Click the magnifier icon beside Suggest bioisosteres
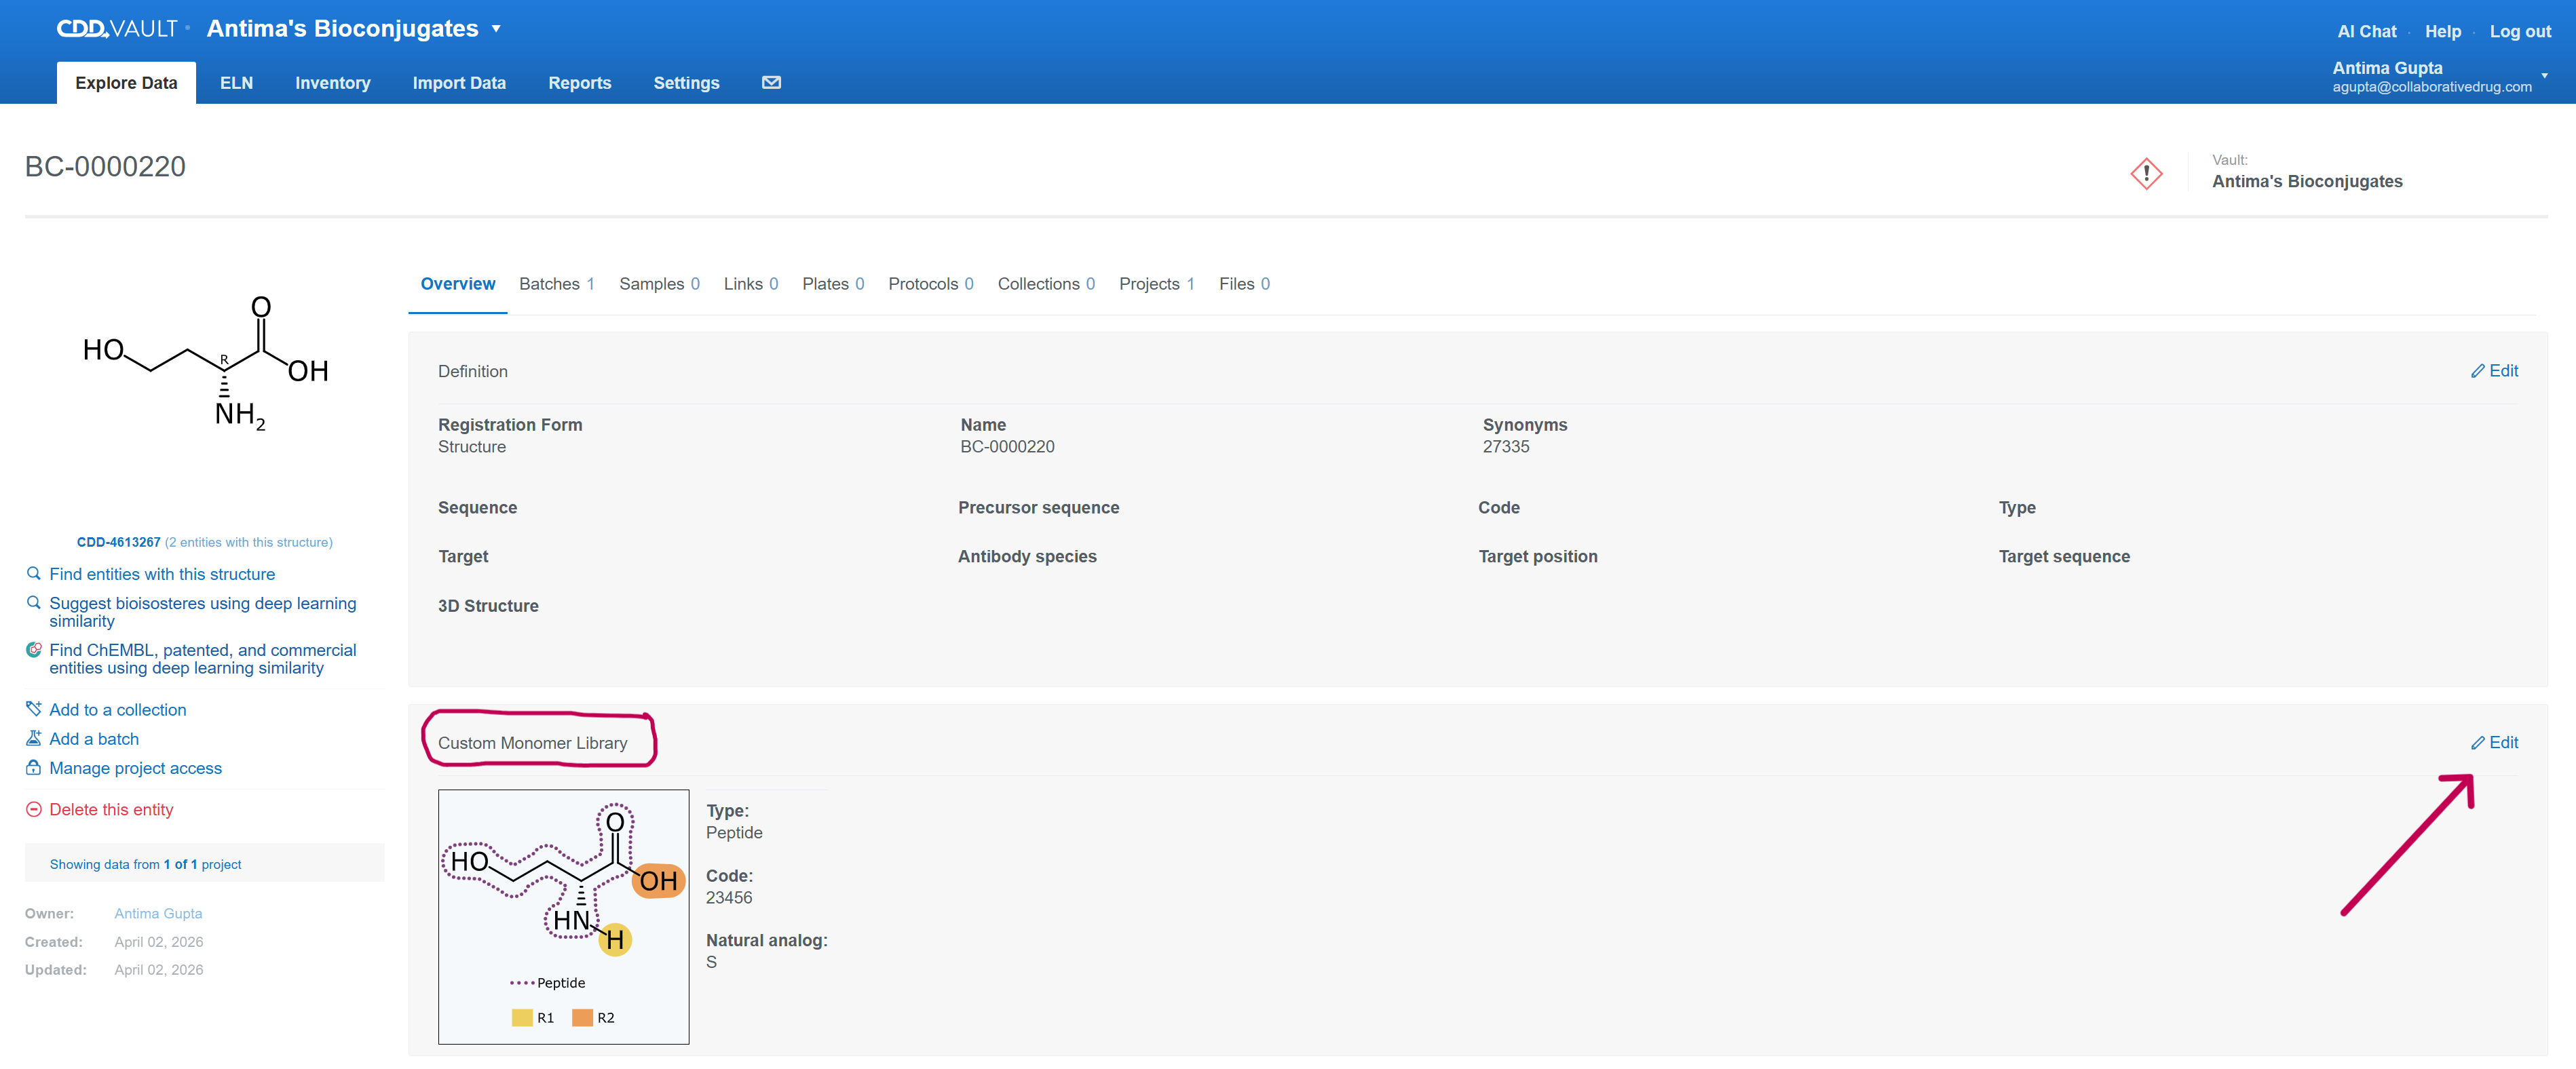Screen dimensions: 2576x1069 pyautogui.click(x=33, y=603)
